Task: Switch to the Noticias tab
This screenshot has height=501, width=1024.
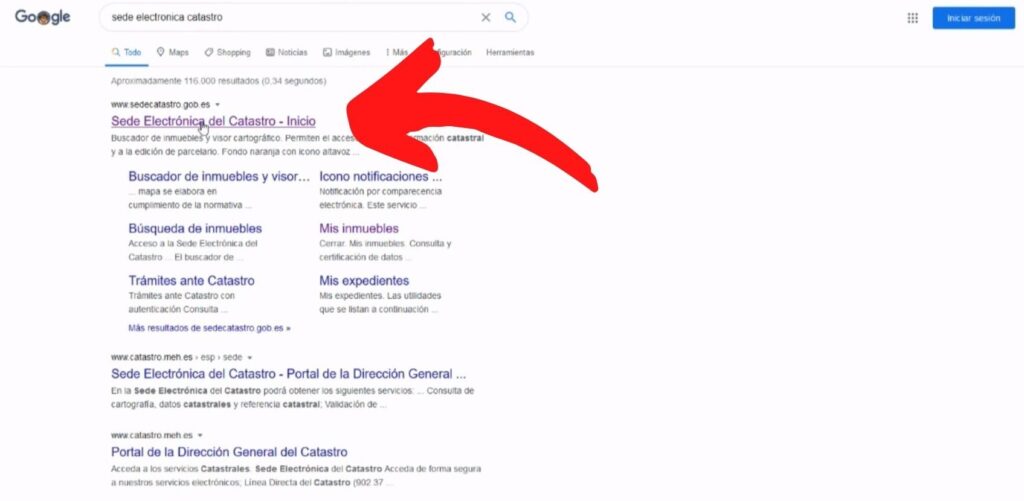Action: point(287,52)
